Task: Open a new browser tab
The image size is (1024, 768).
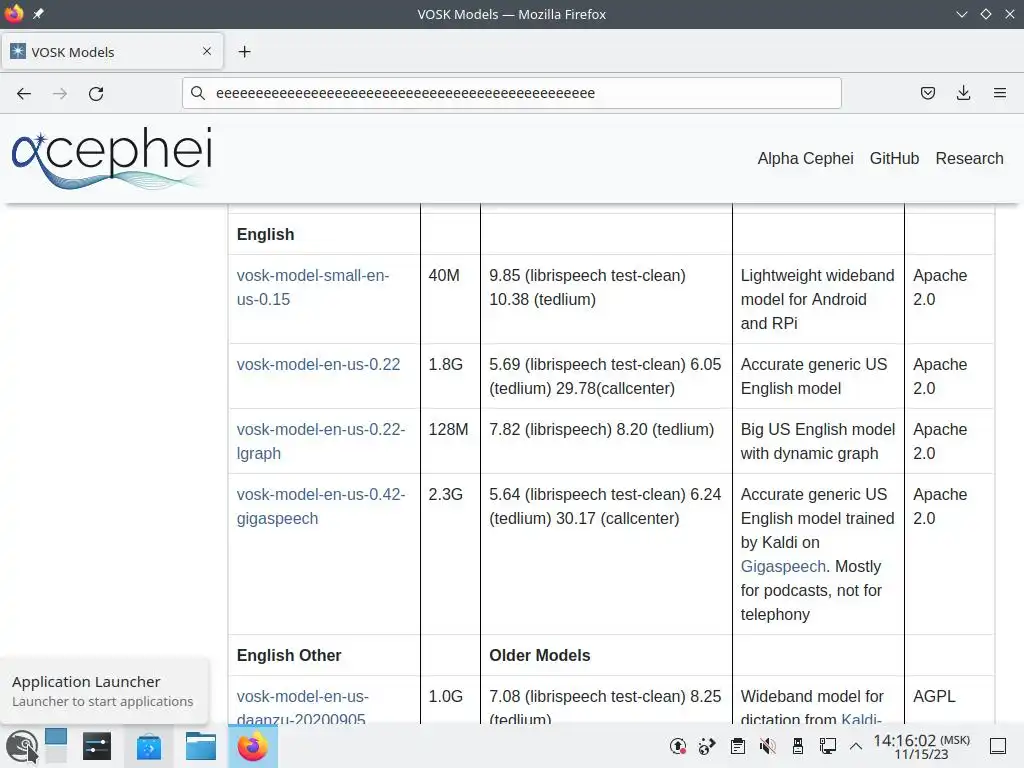Action: tap(244, 52)
